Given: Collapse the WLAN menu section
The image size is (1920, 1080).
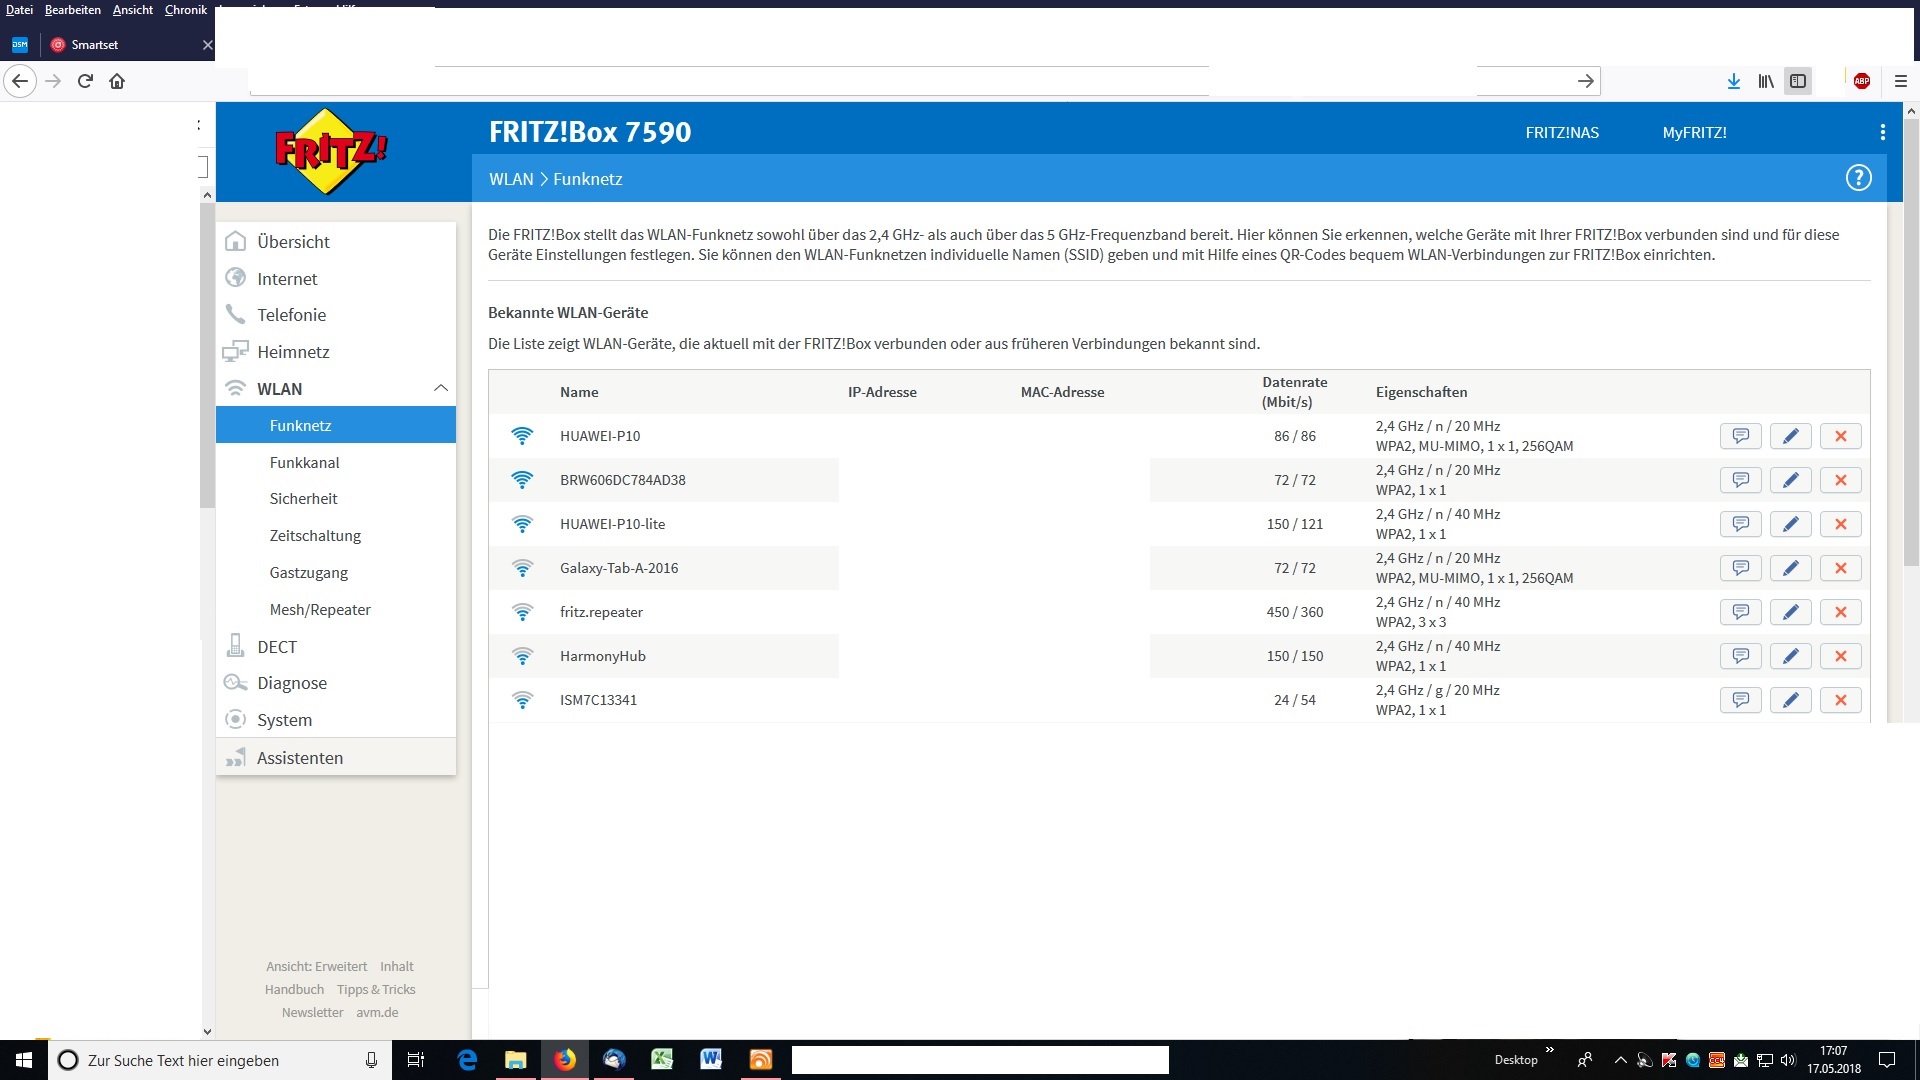Looking at the screenshot, I should tap(440, 389).
